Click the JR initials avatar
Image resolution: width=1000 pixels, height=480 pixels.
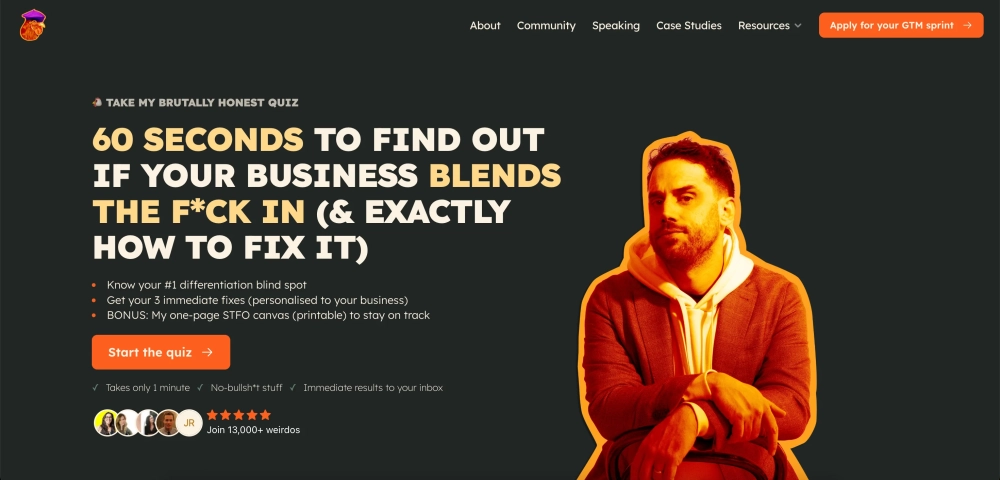click(x=189, y=423)
